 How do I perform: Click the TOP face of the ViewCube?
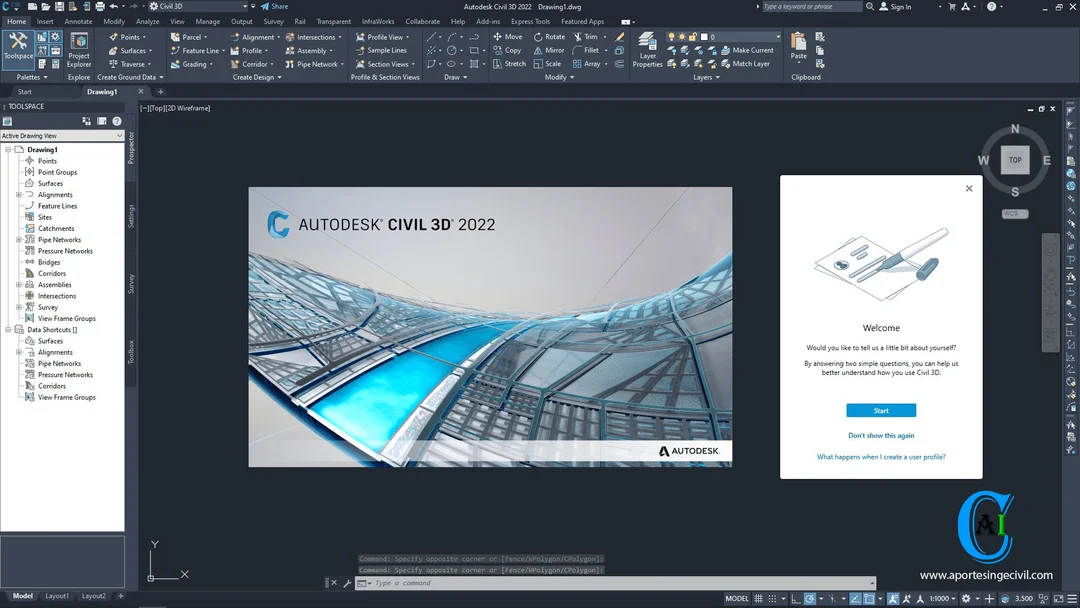coord(1015,160)
